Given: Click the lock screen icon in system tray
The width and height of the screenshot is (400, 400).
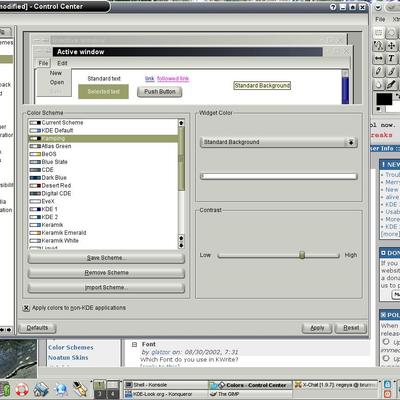Looking at the screenshot, I should click(388, 384).
